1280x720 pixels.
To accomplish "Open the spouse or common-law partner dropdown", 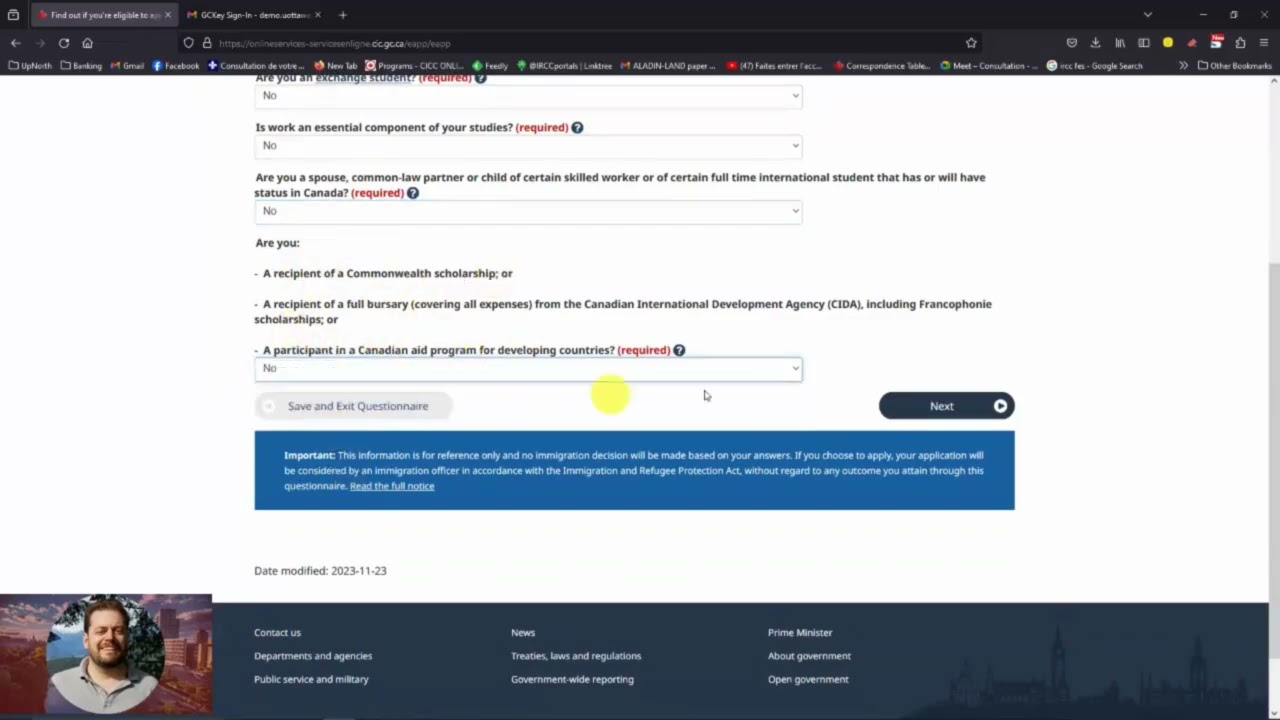I will 528,211.
